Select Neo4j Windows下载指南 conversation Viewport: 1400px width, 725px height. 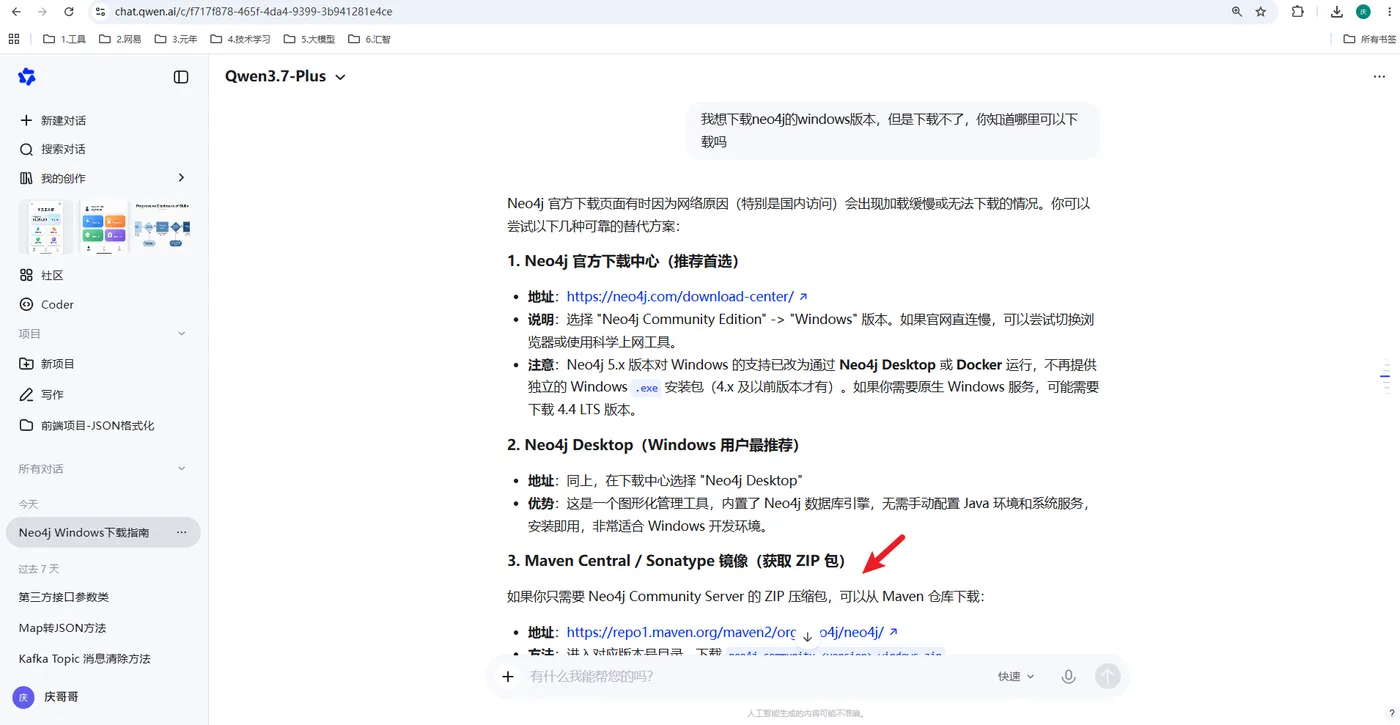coord(84,533)
